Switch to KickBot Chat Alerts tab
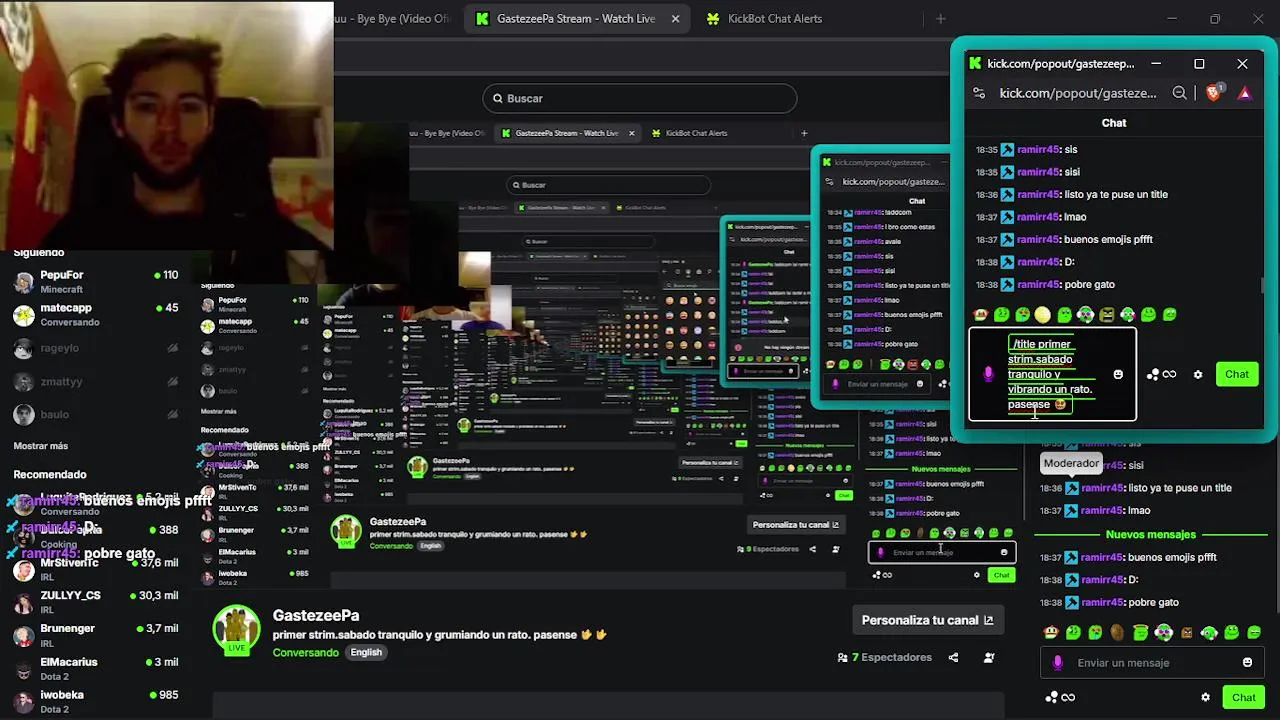The height and width of the screenshot is (720, 1280). [x=764, y=18]
